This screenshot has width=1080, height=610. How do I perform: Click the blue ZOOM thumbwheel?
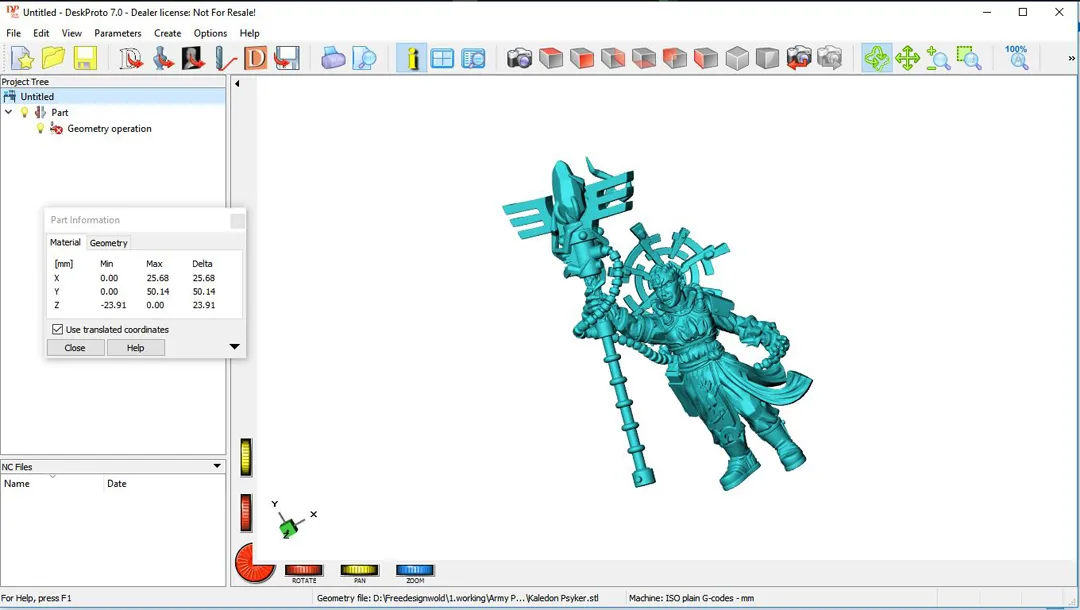415,570
